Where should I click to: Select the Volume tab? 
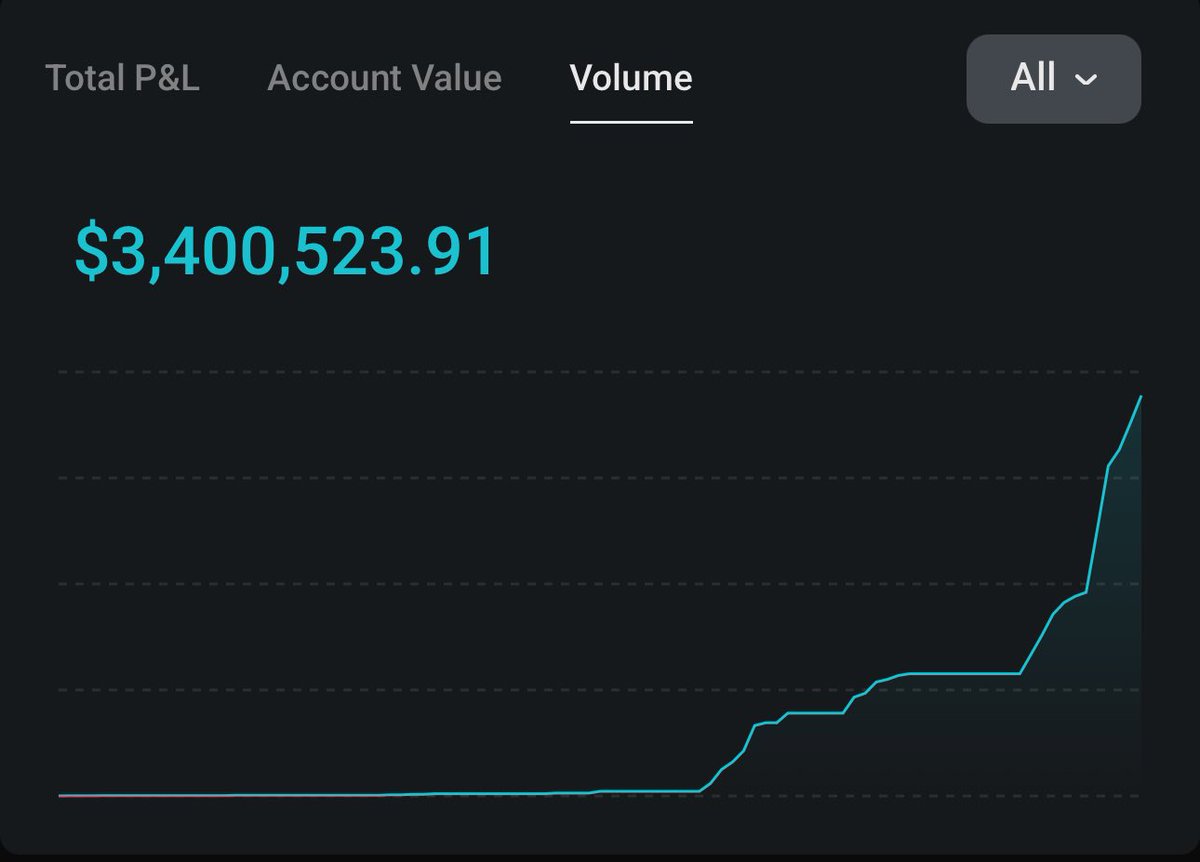(631, 78)
